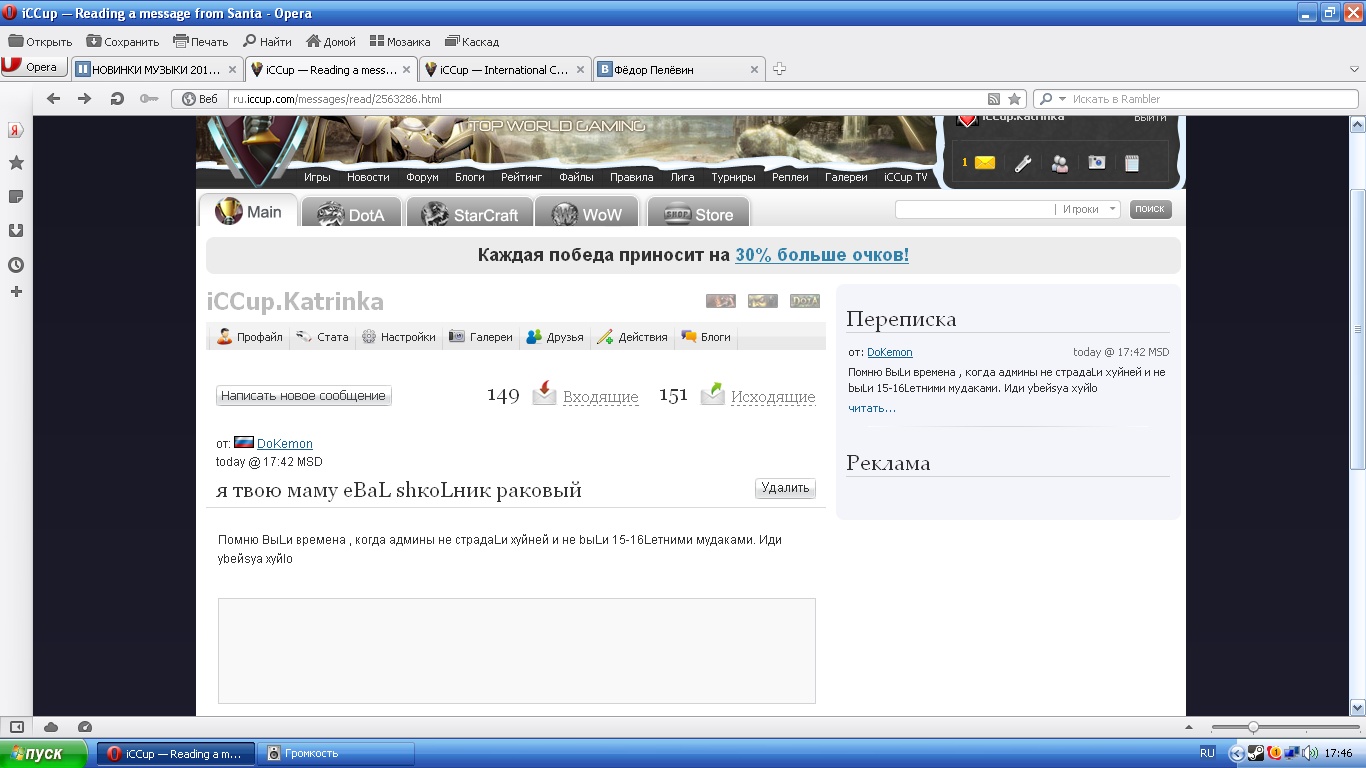1366x768 pixels.
Task: Open Notes panel in Opera sidebar
Action: 16,196
